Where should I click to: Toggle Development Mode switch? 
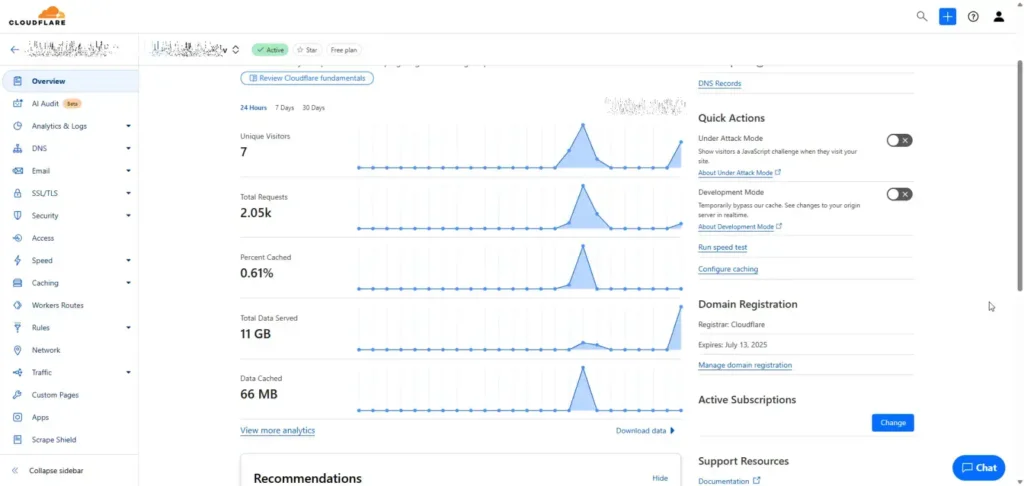tap(899, 194)
